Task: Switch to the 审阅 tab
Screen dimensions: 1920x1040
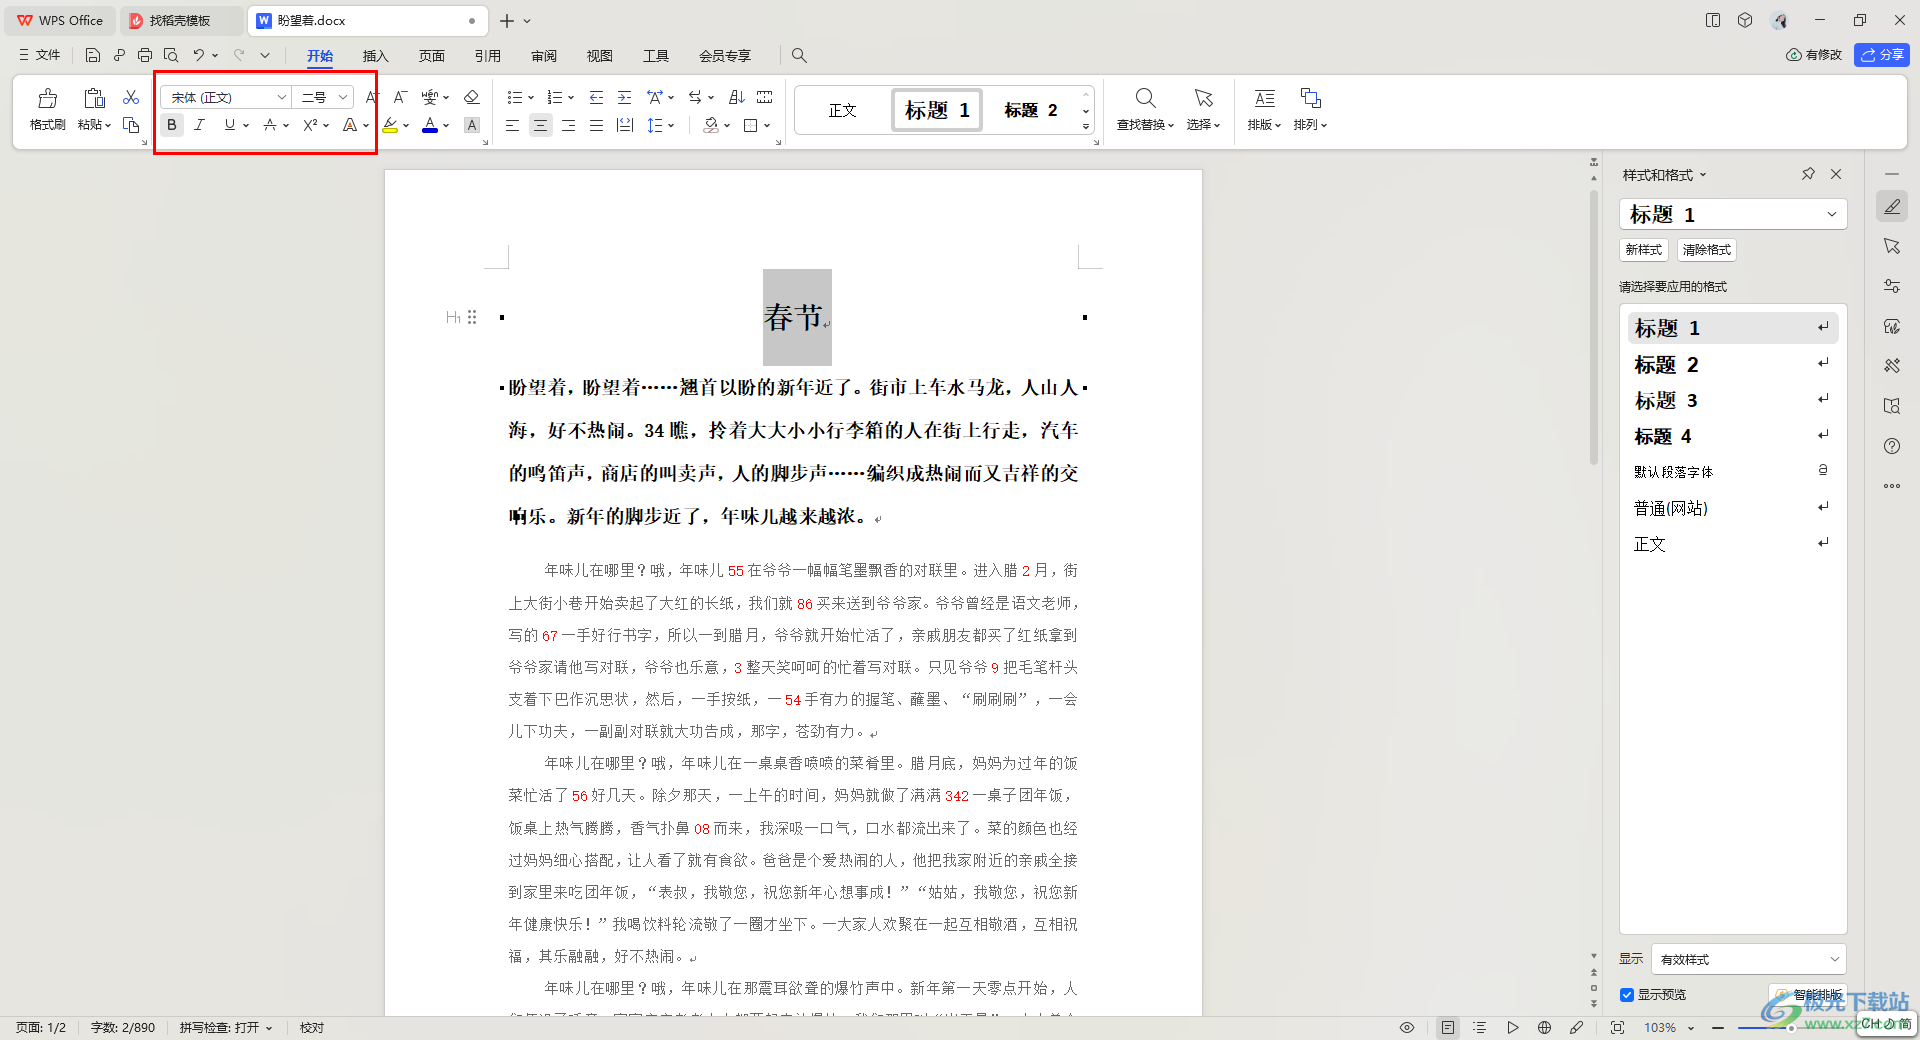Action: (543, 55)
